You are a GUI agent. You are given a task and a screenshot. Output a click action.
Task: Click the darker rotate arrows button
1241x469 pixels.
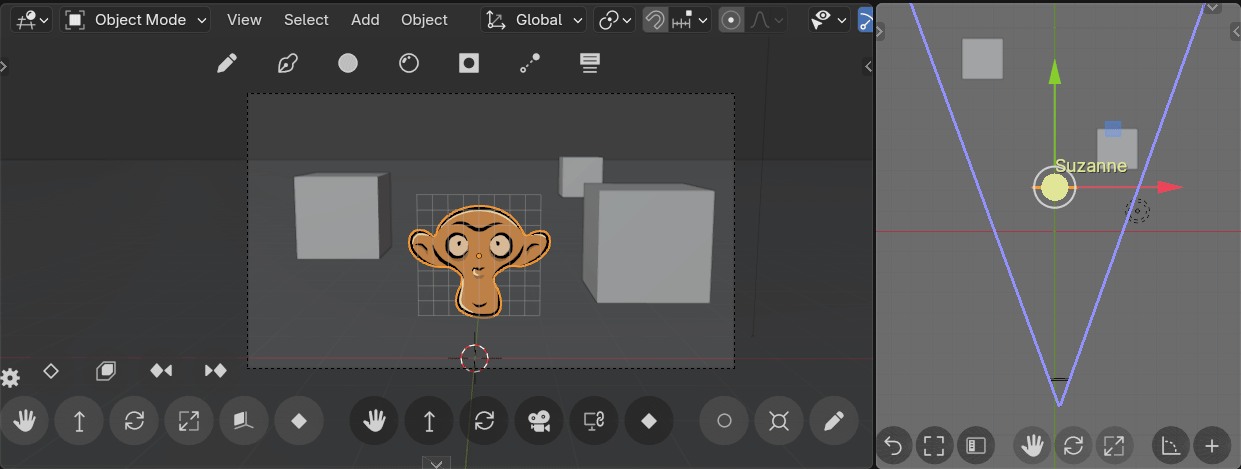pyautogui.click(x=485, y=421)
